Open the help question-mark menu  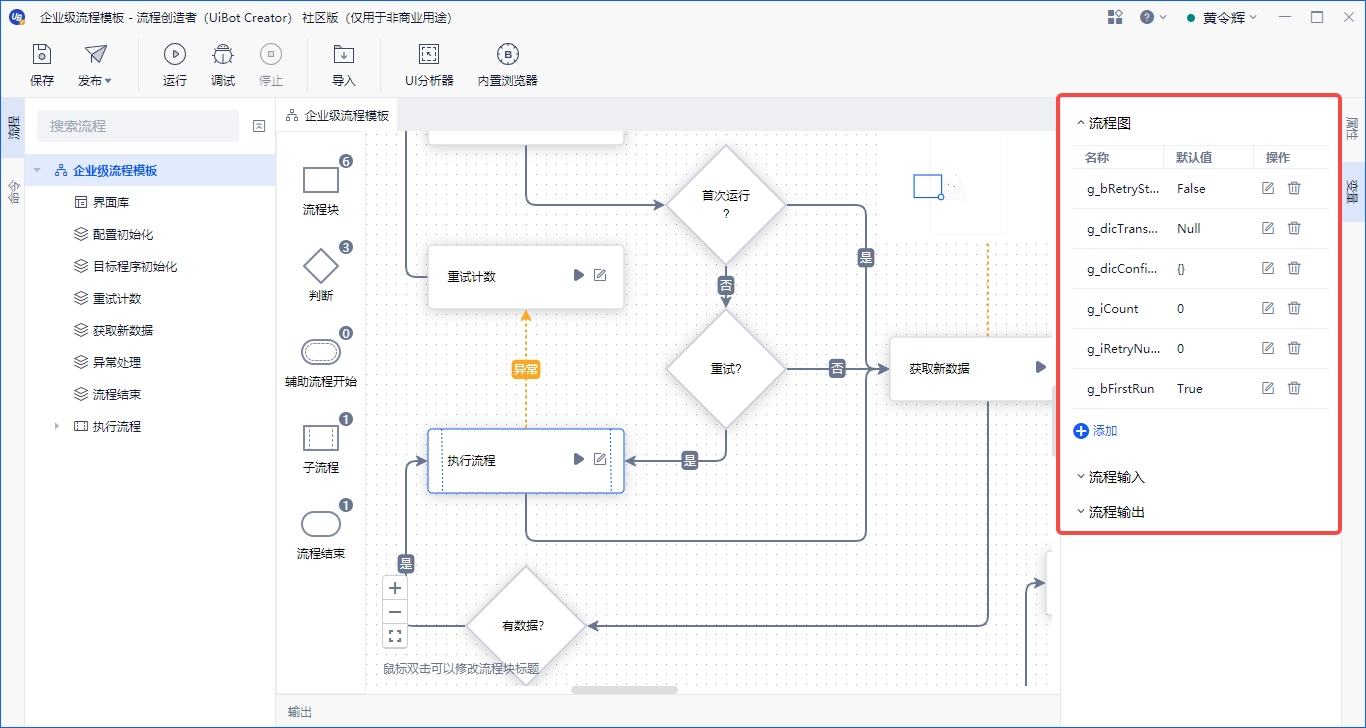pyautogui.click(x=1153, y=17)
